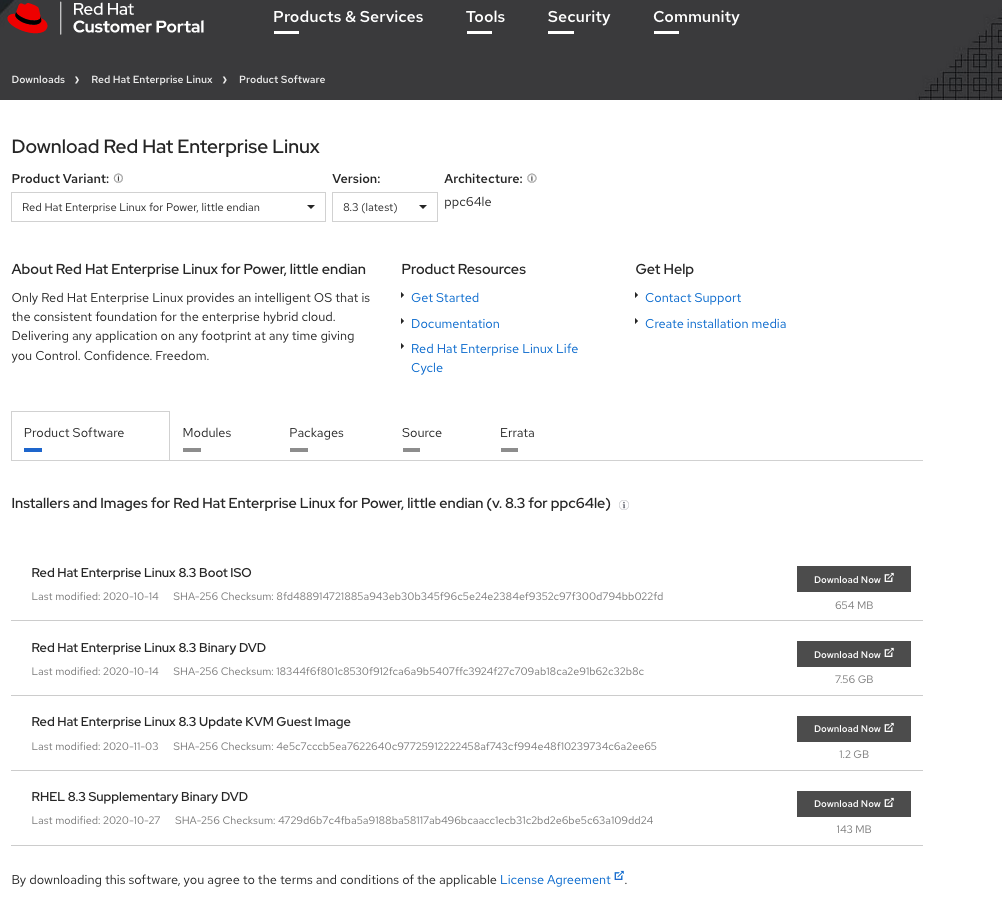1002x912 pixels.
Task: Click the 7.56 GB file size
Action: tap(854, 679)
